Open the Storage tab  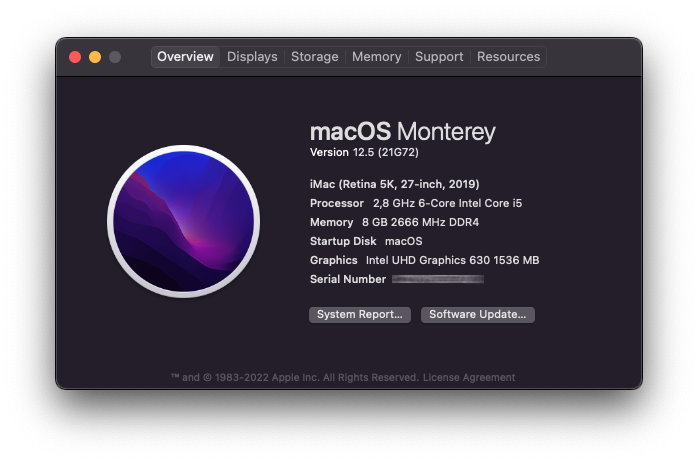(x=314, y=57)
